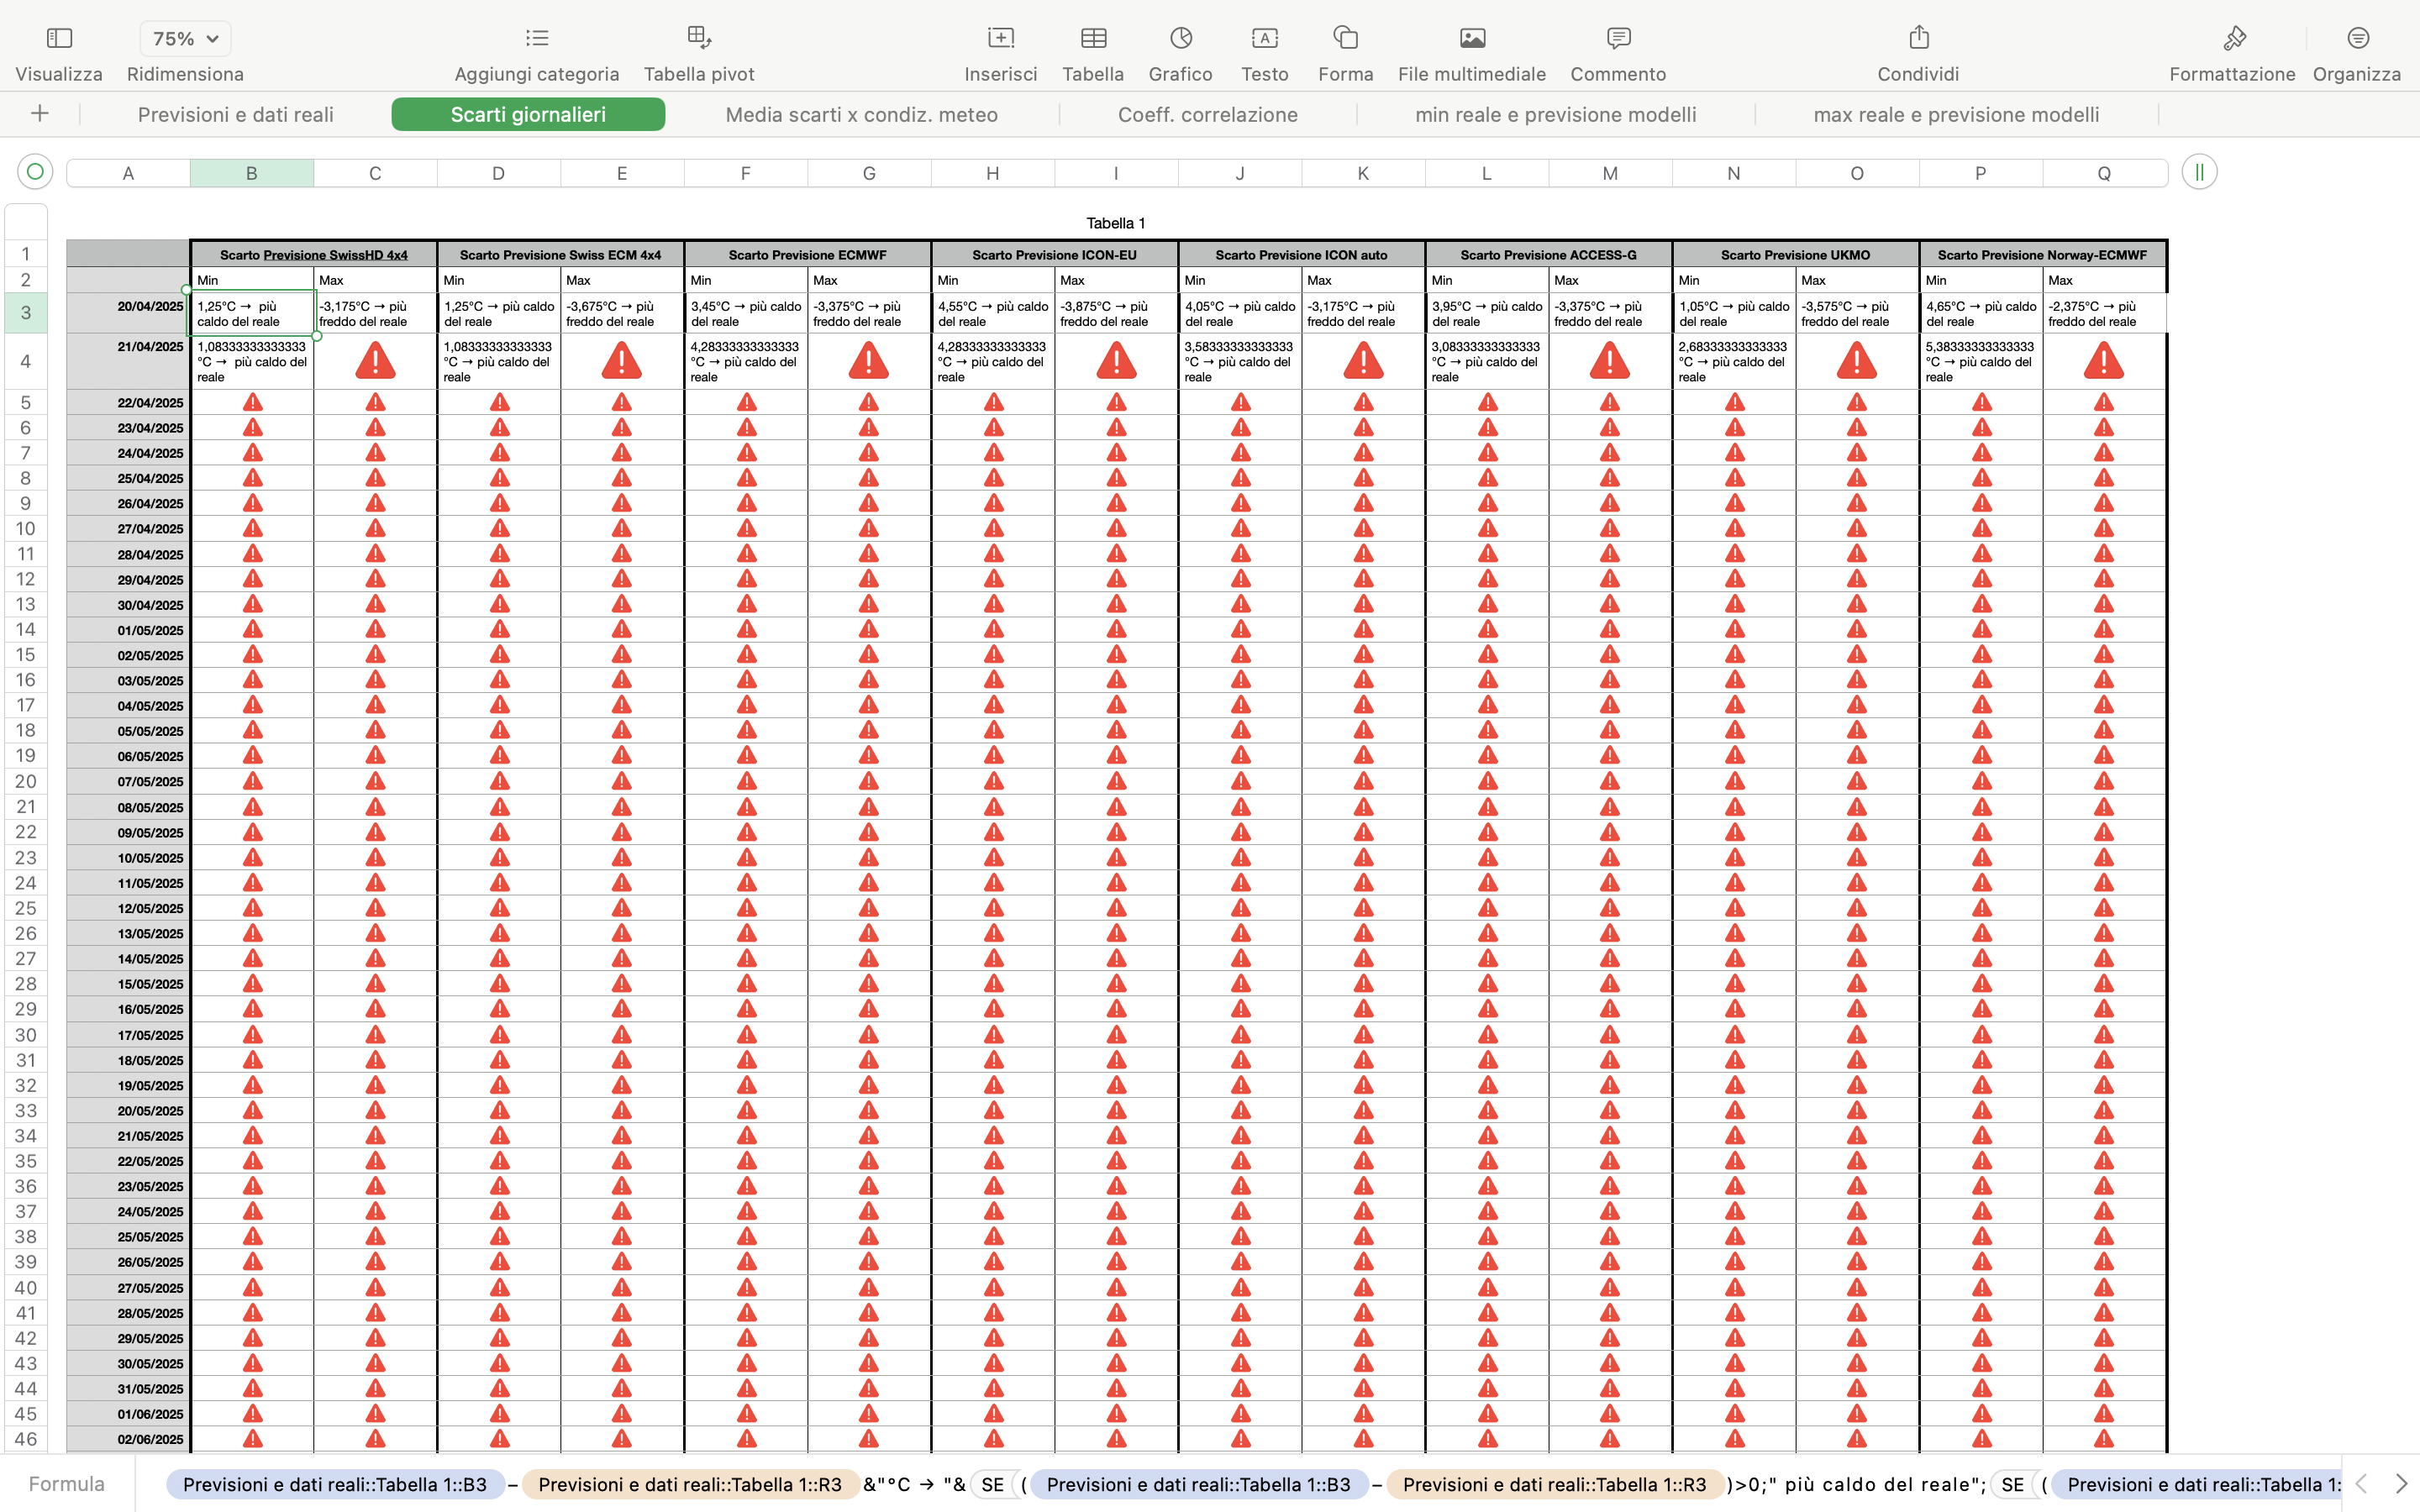Screen dimensions: 2420x1512
Task: Add a comment with Commento icon
Action: [x=1617, y=38]
